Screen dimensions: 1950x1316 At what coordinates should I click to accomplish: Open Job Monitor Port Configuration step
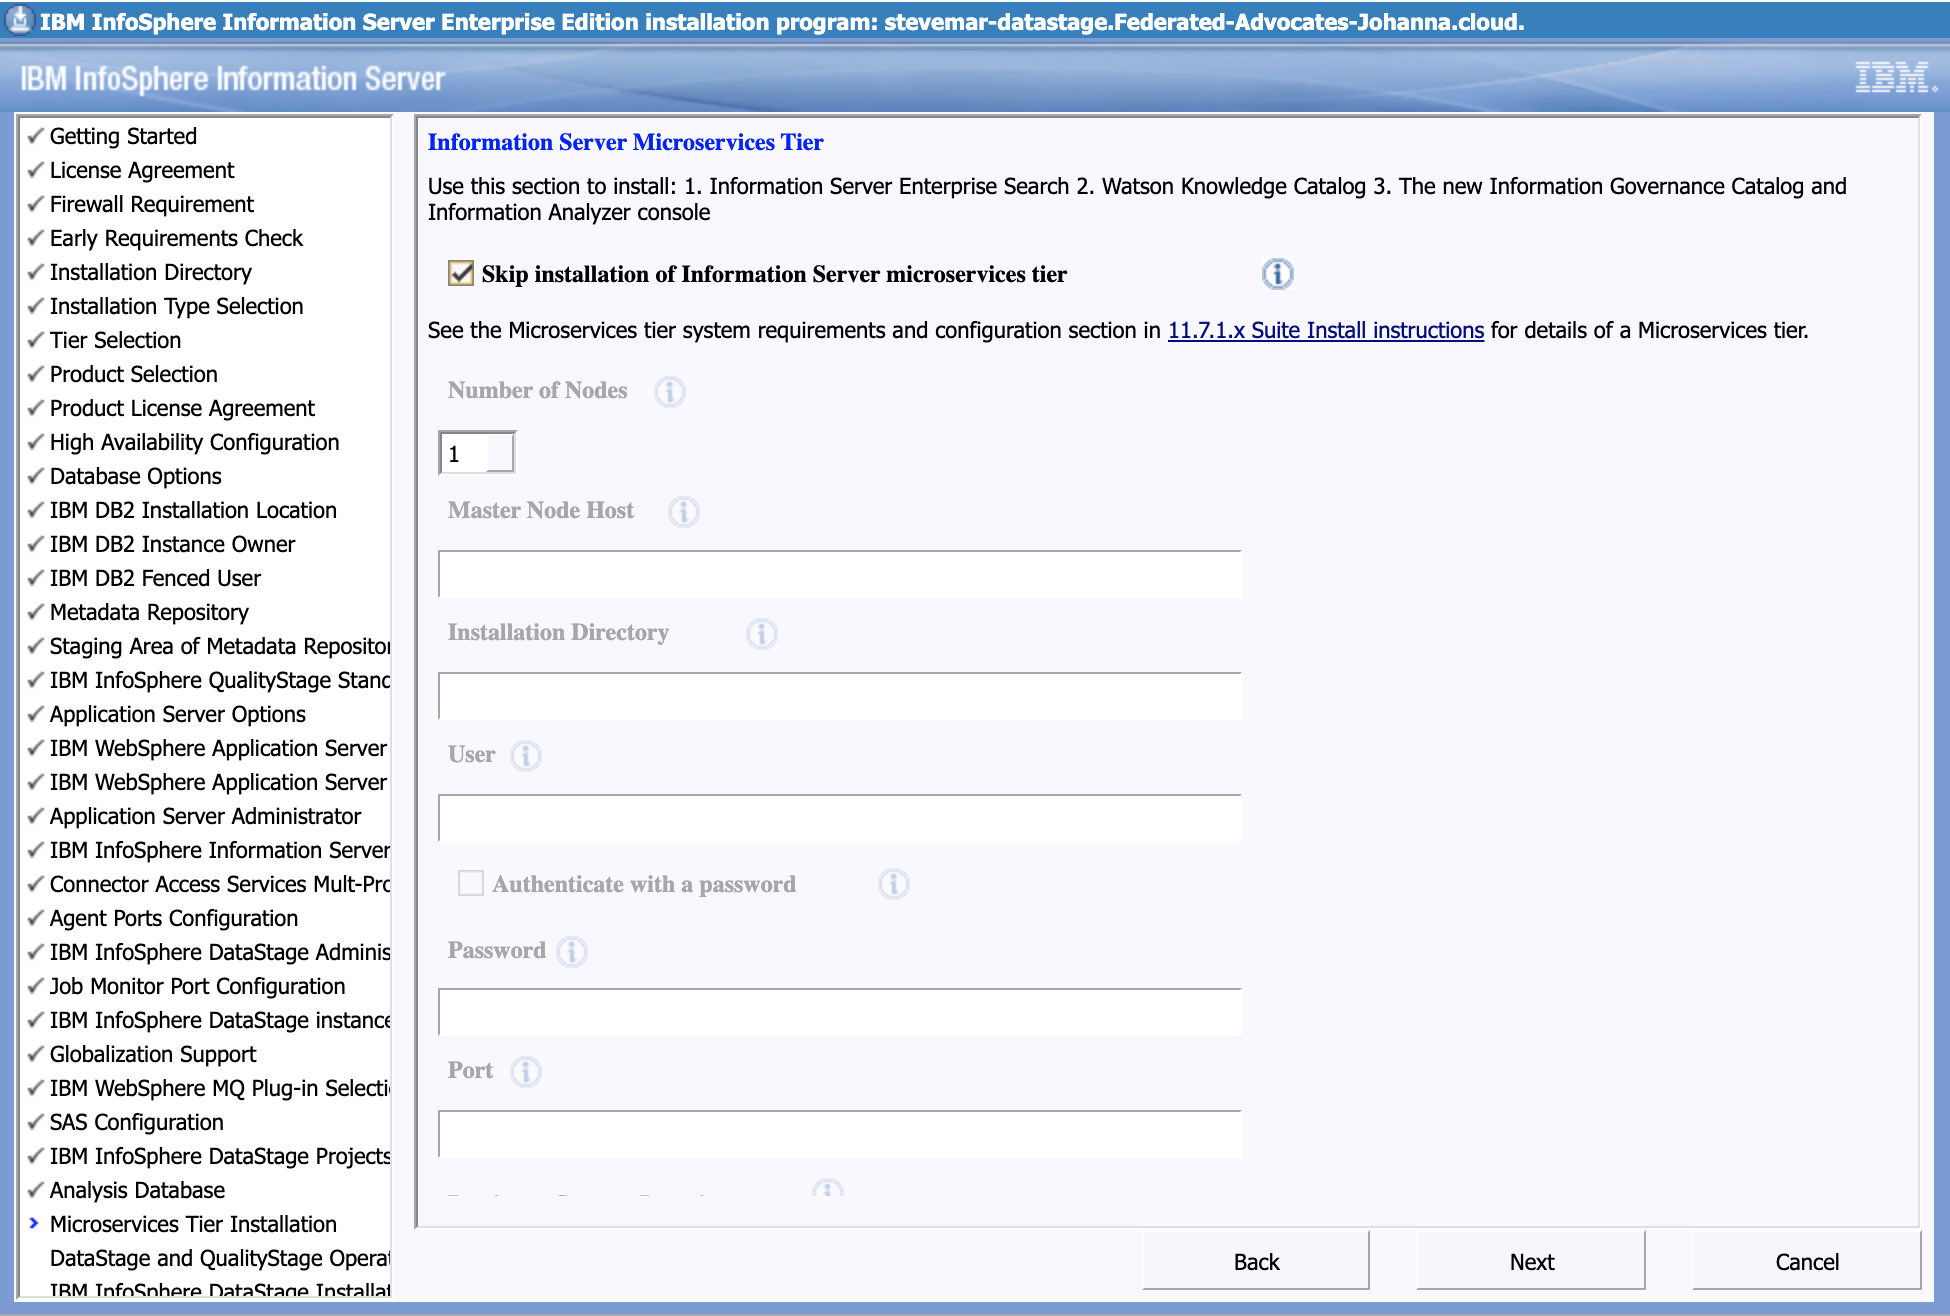[x=197, y=986]
